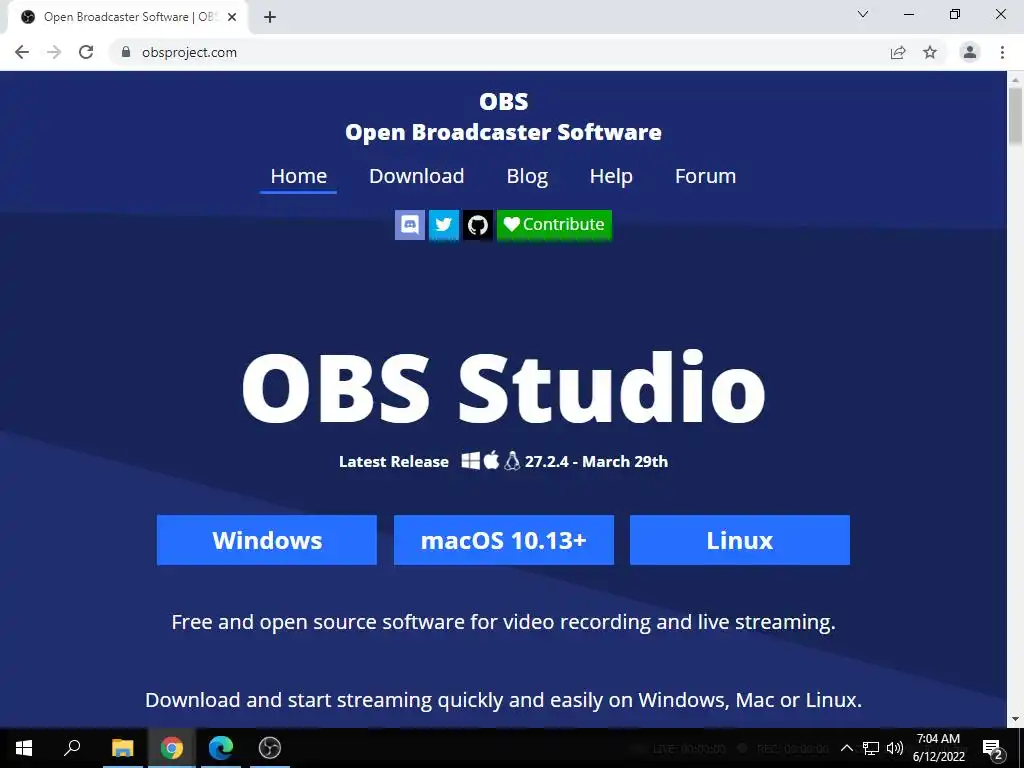Click the page vertical scrollbar thumb

[1015, 116]
